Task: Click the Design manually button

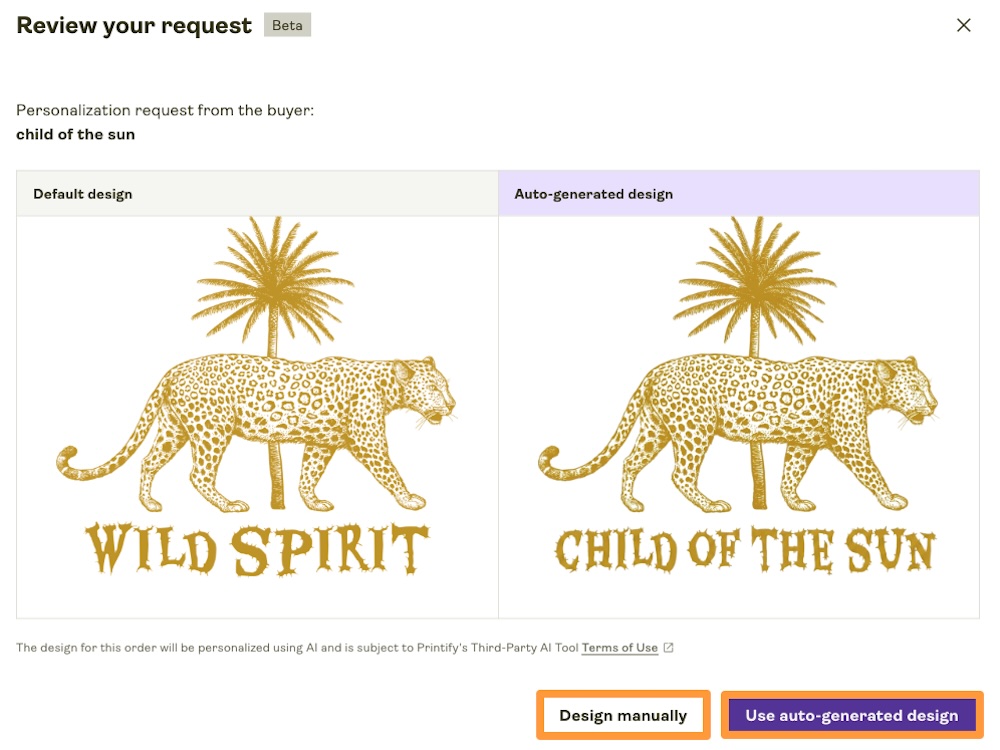Action: [x=623, y=715]
